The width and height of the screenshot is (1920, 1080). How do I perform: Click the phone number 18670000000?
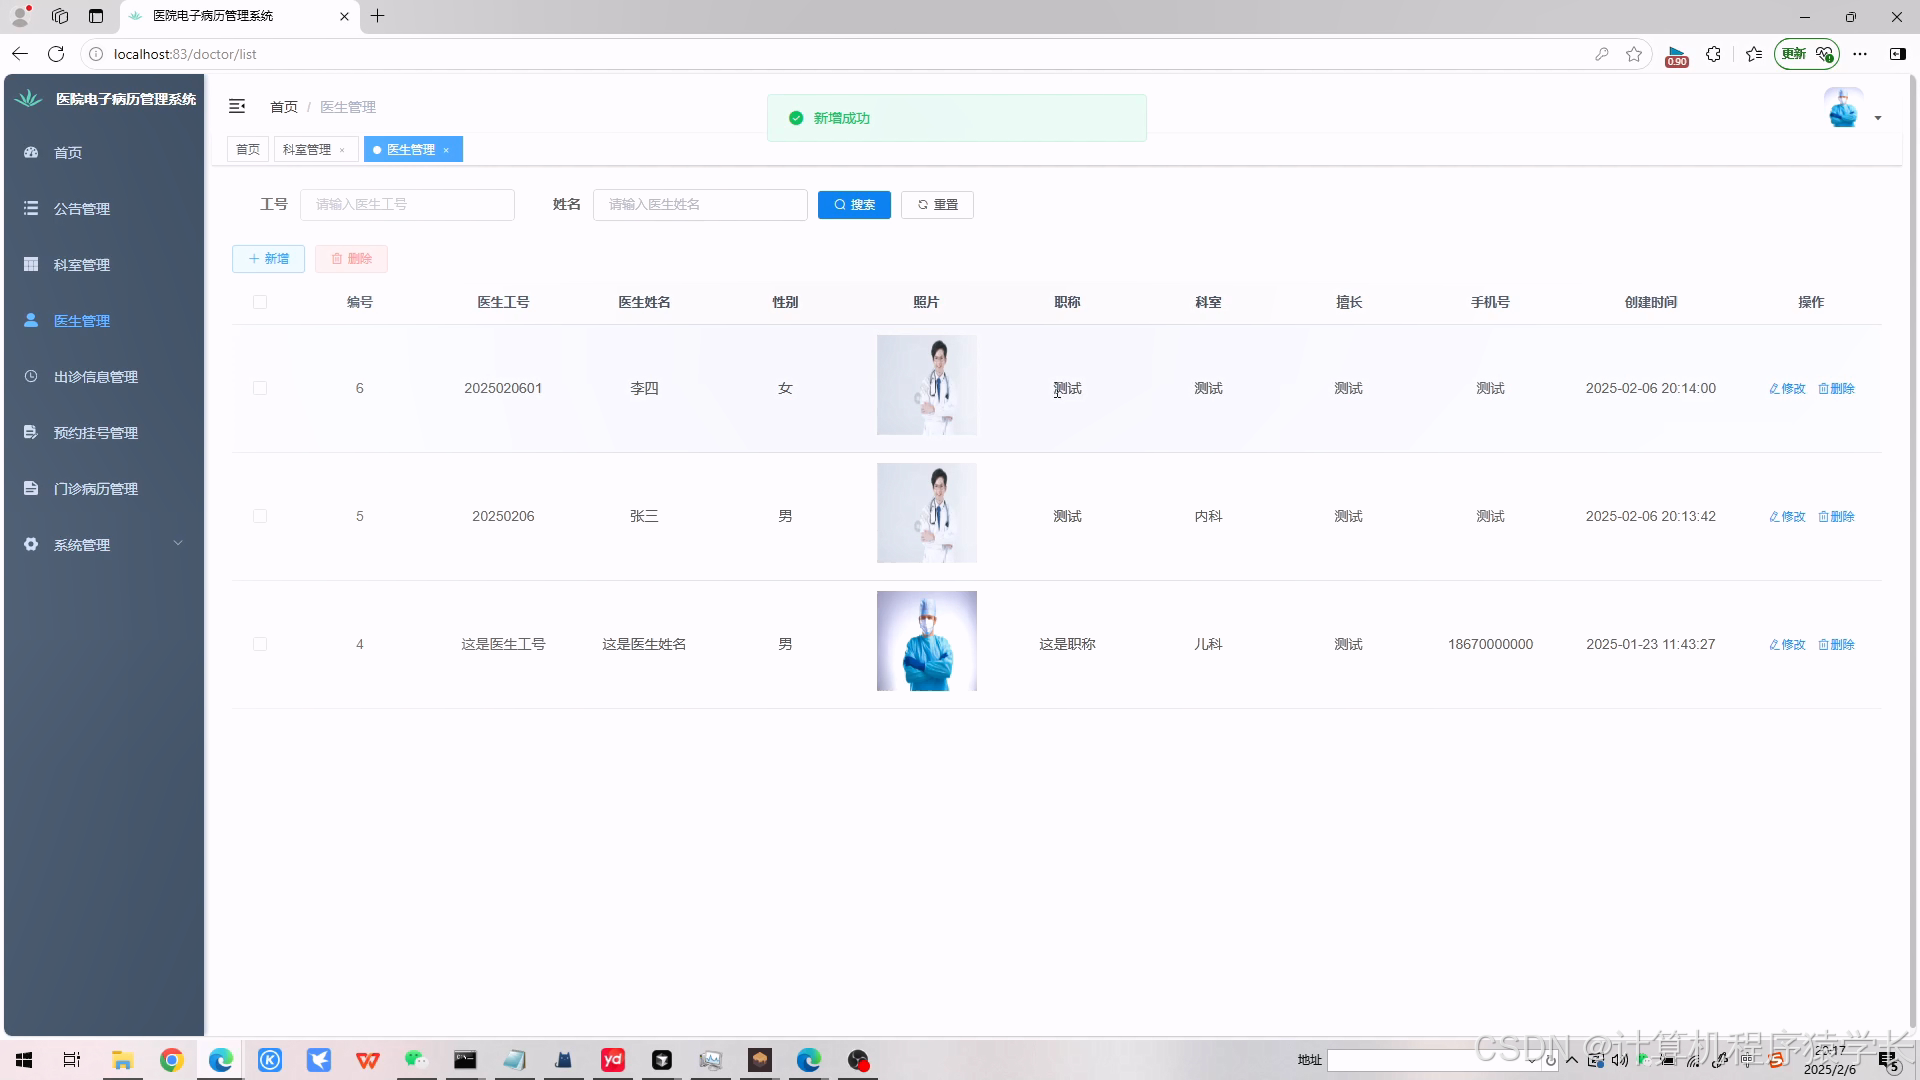(1490, 644)
